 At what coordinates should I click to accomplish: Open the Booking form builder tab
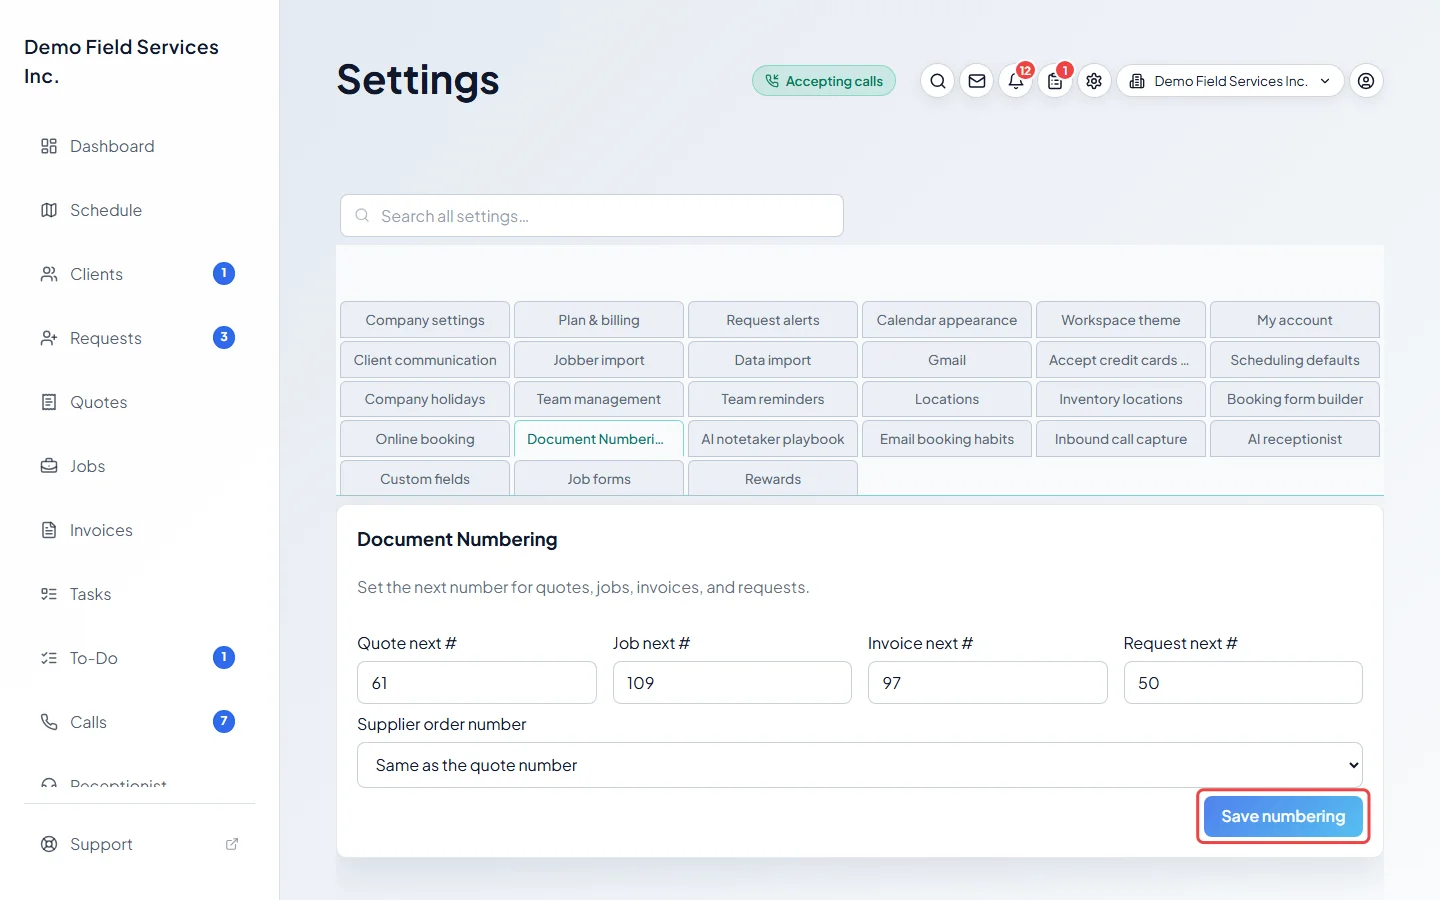(x=1295, y=399)
